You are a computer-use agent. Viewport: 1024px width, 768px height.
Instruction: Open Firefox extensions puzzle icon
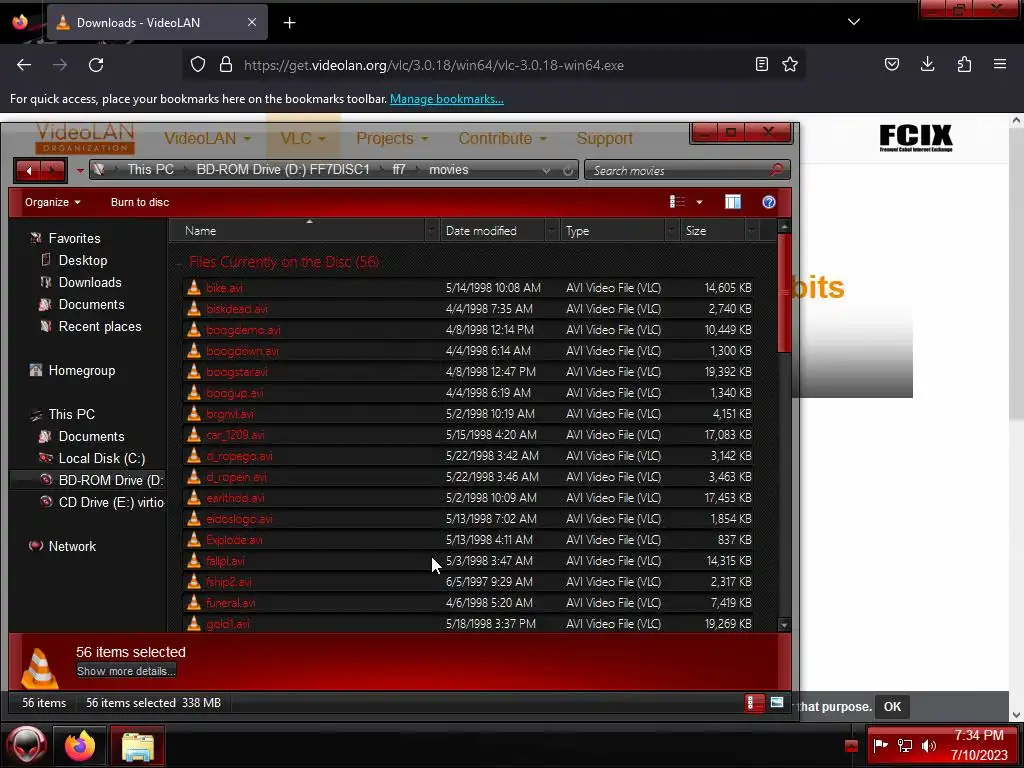point(964,64)
